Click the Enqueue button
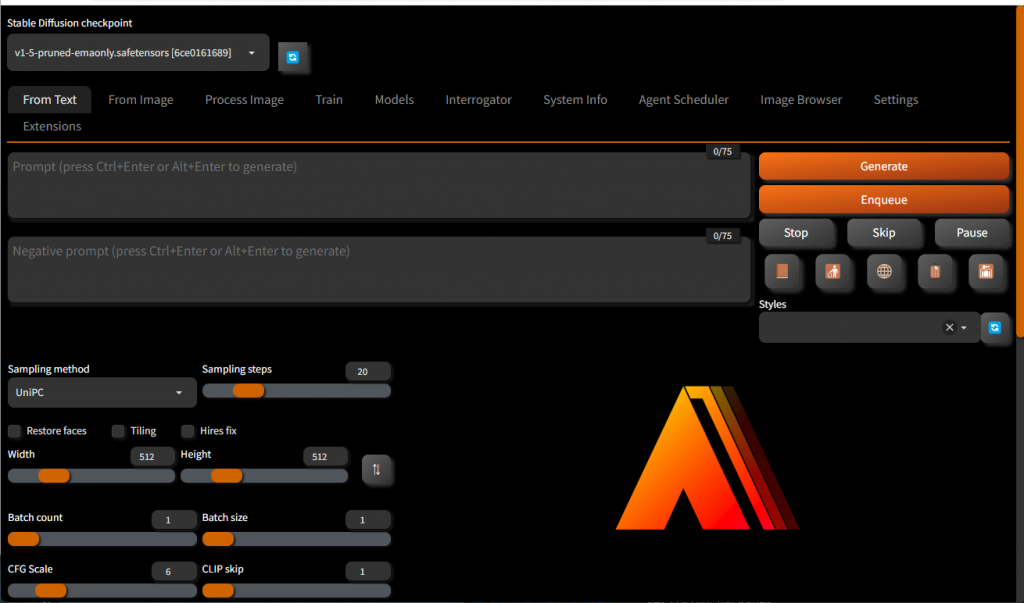This screenshot has height=603, width=1024. (884, 199)
